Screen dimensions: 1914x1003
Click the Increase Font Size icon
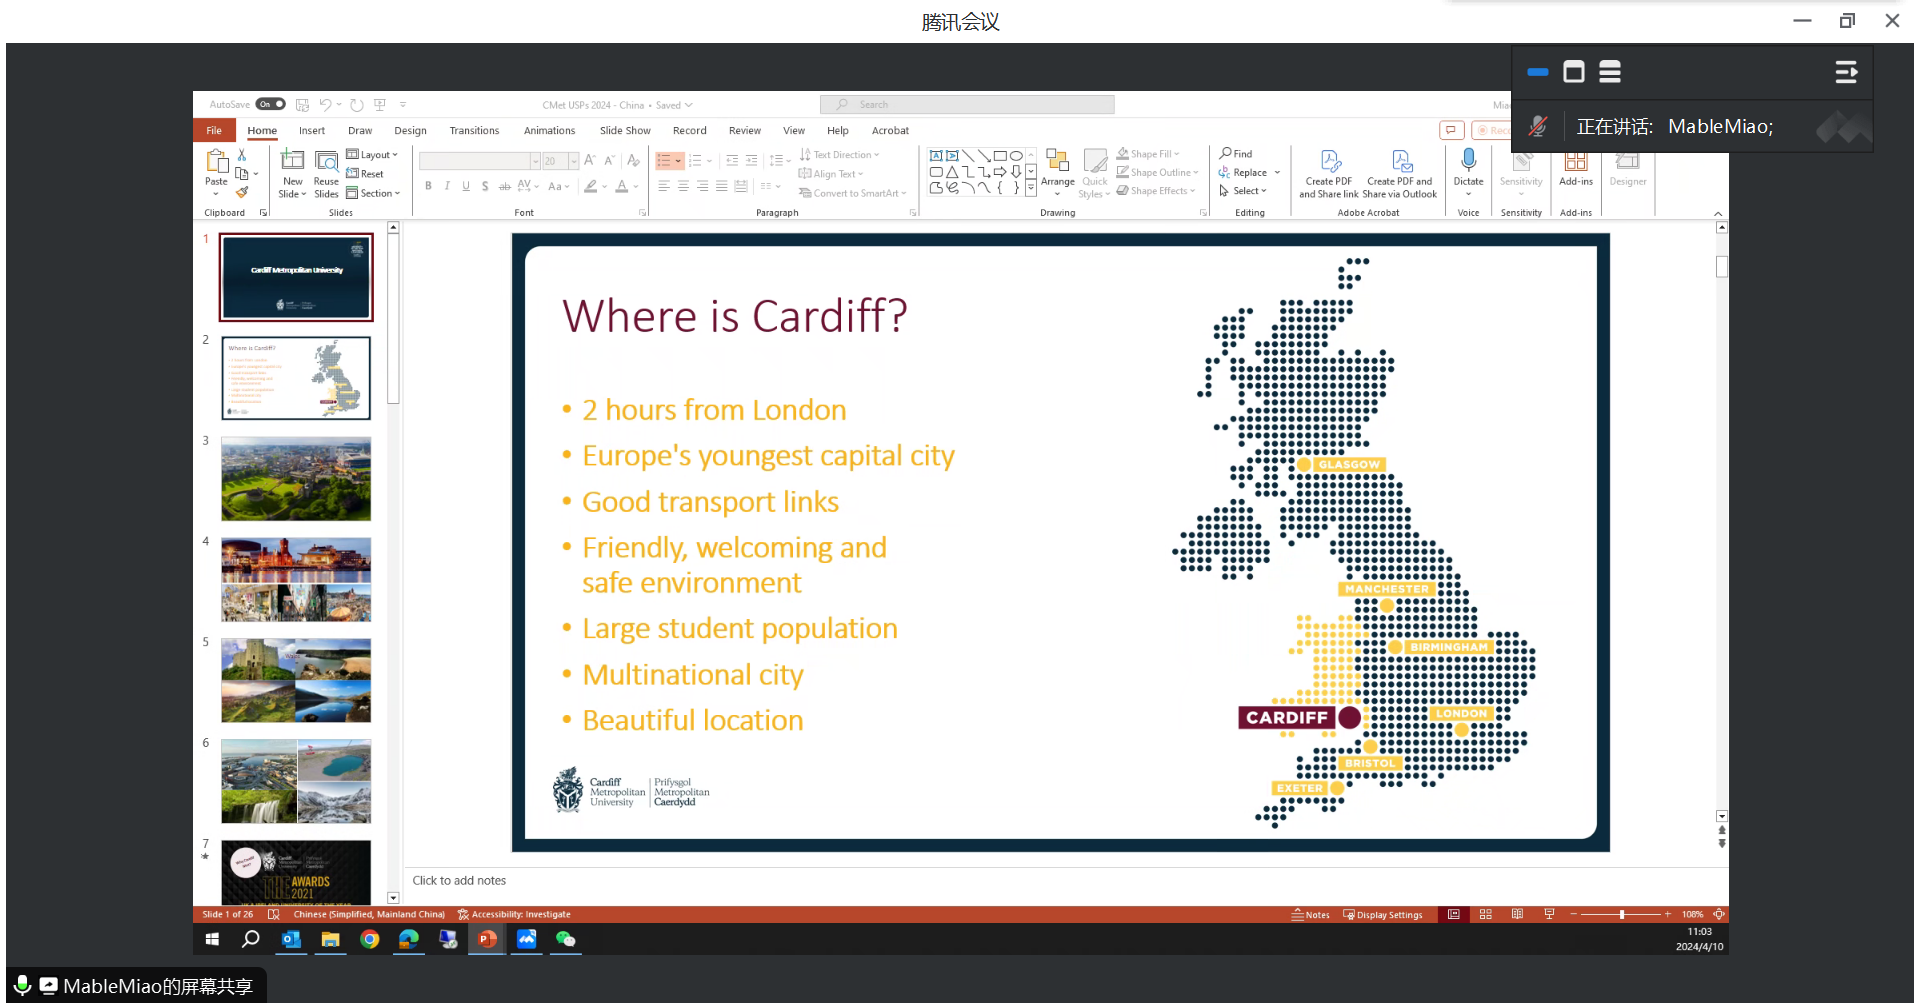(589, 160)
